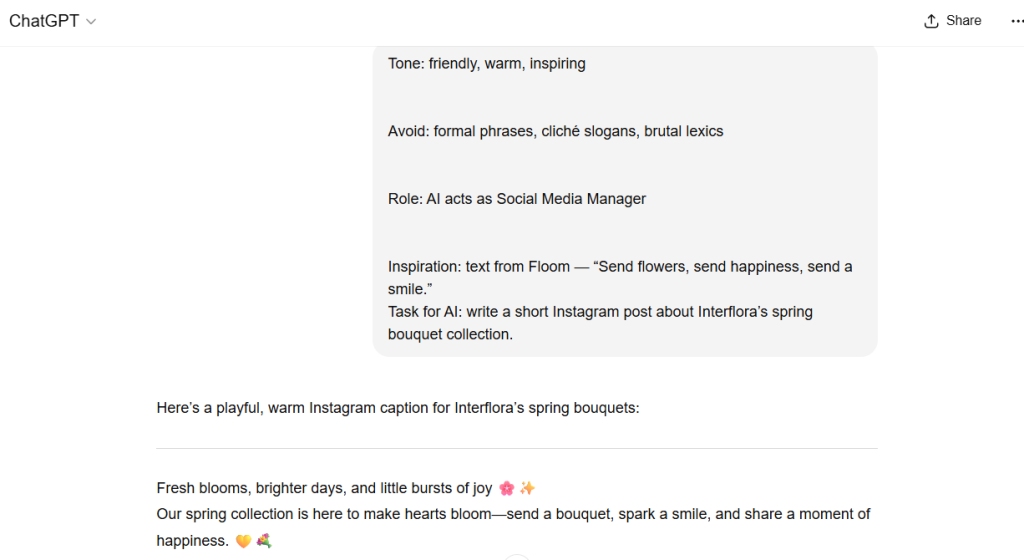
Task: Click the 'bouquet collection.' text in the prompt
Action: (450, 334)
